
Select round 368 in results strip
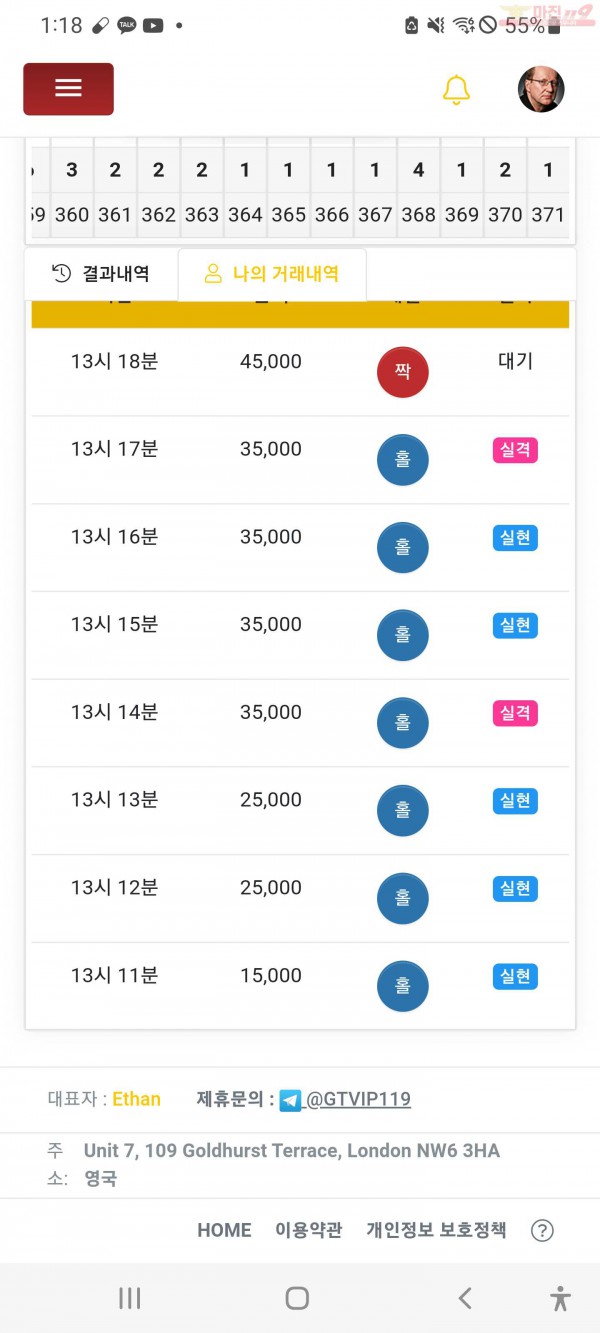[418, 214]
